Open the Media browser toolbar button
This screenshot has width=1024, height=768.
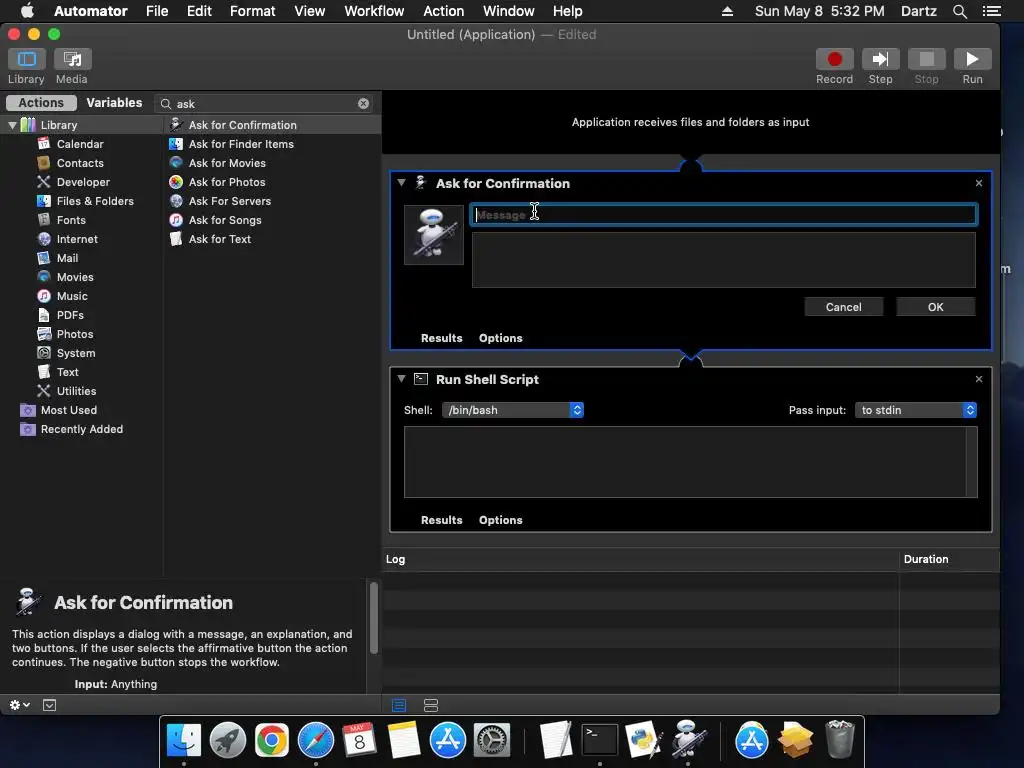tap(72, 59)
